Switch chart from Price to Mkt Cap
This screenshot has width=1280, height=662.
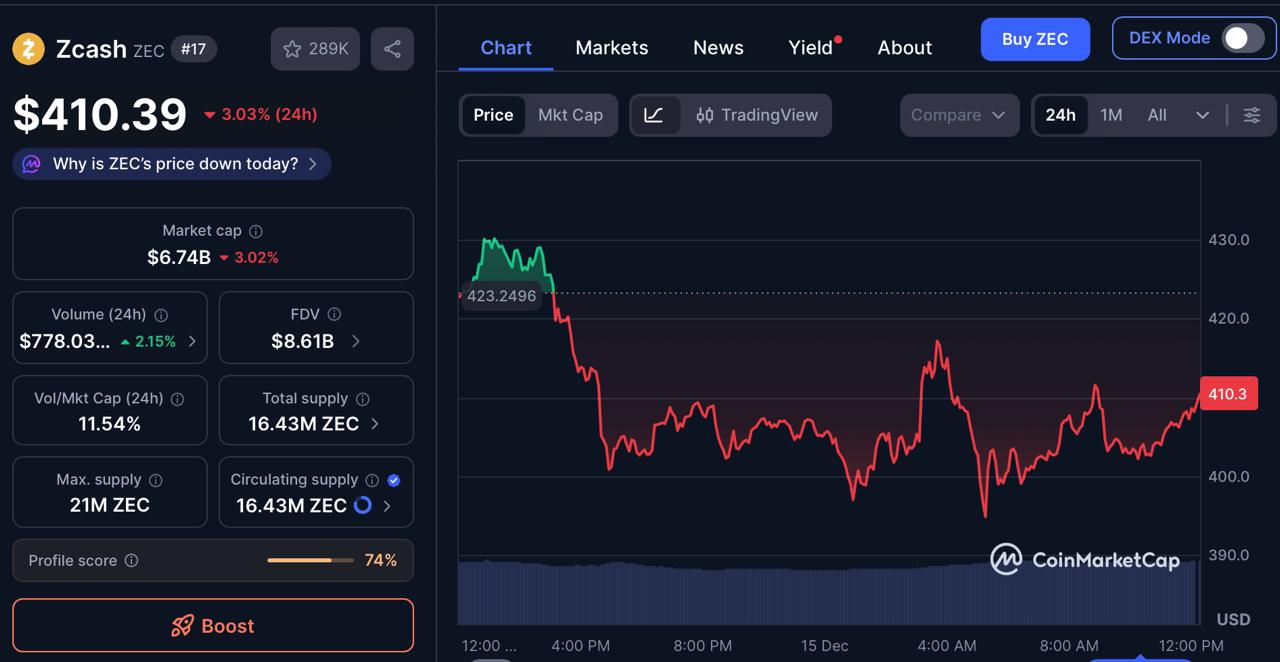click(570, 115)
